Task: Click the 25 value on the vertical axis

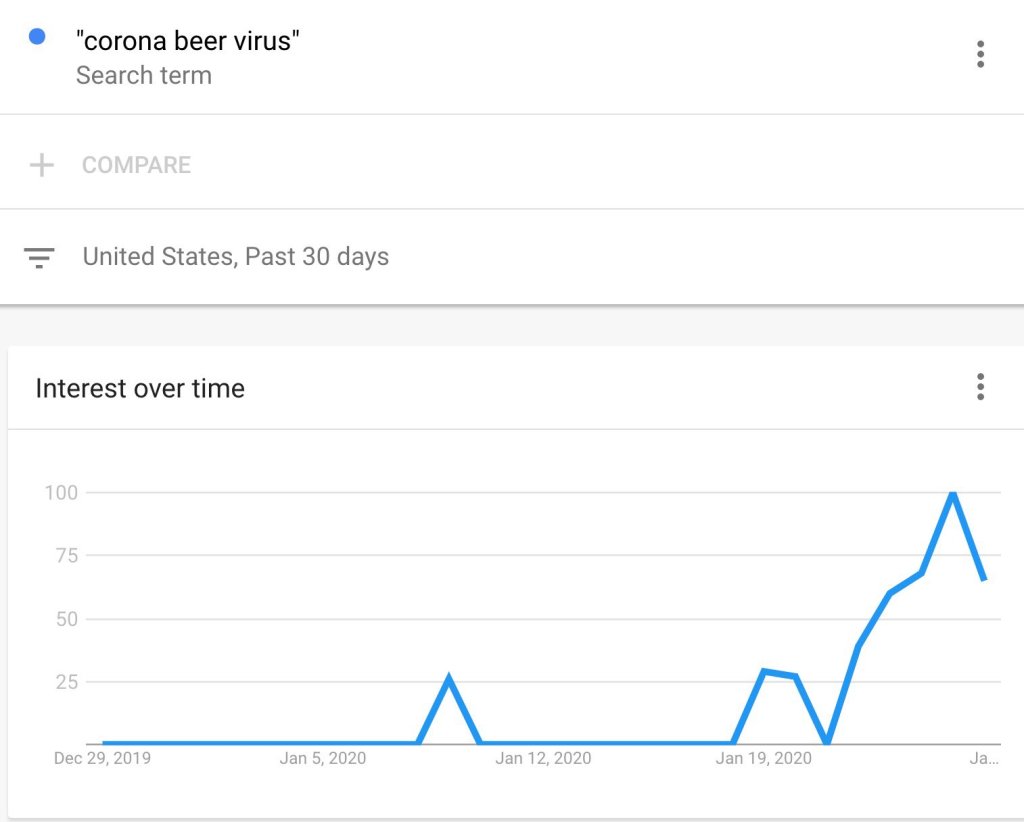Action: pos(66,682)
